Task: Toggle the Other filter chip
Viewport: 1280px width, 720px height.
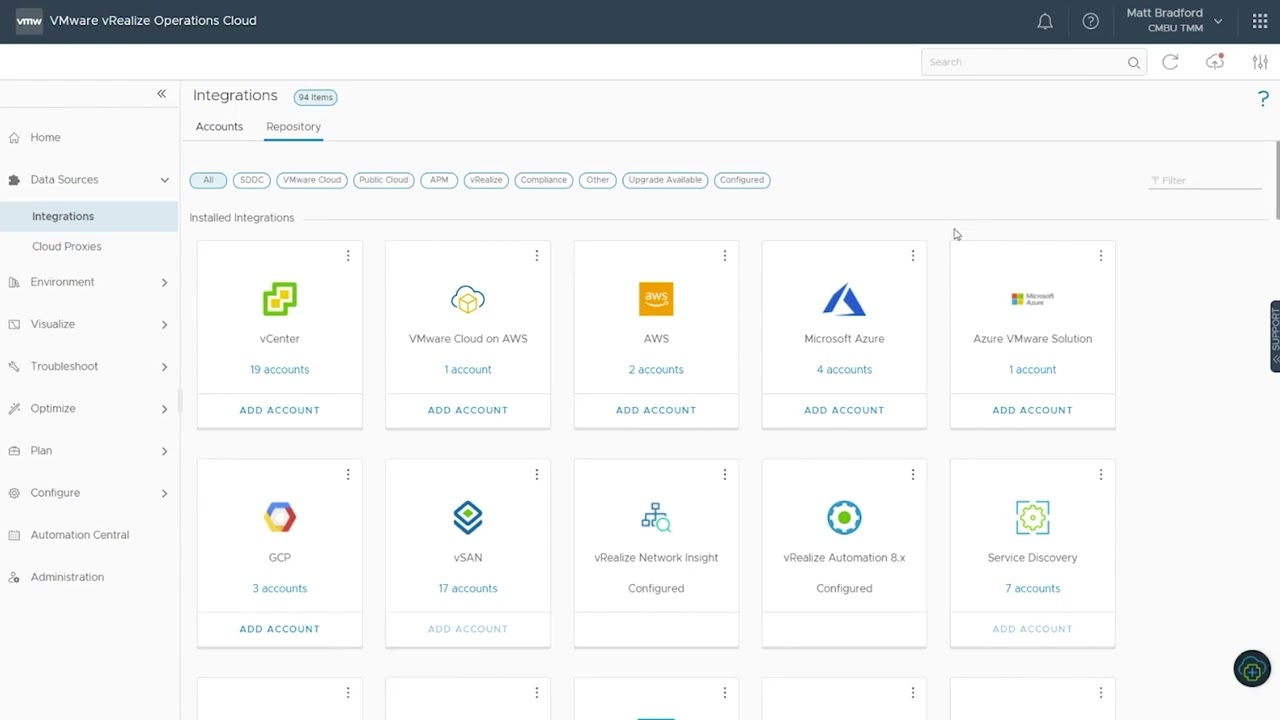Action: (598, 180)
